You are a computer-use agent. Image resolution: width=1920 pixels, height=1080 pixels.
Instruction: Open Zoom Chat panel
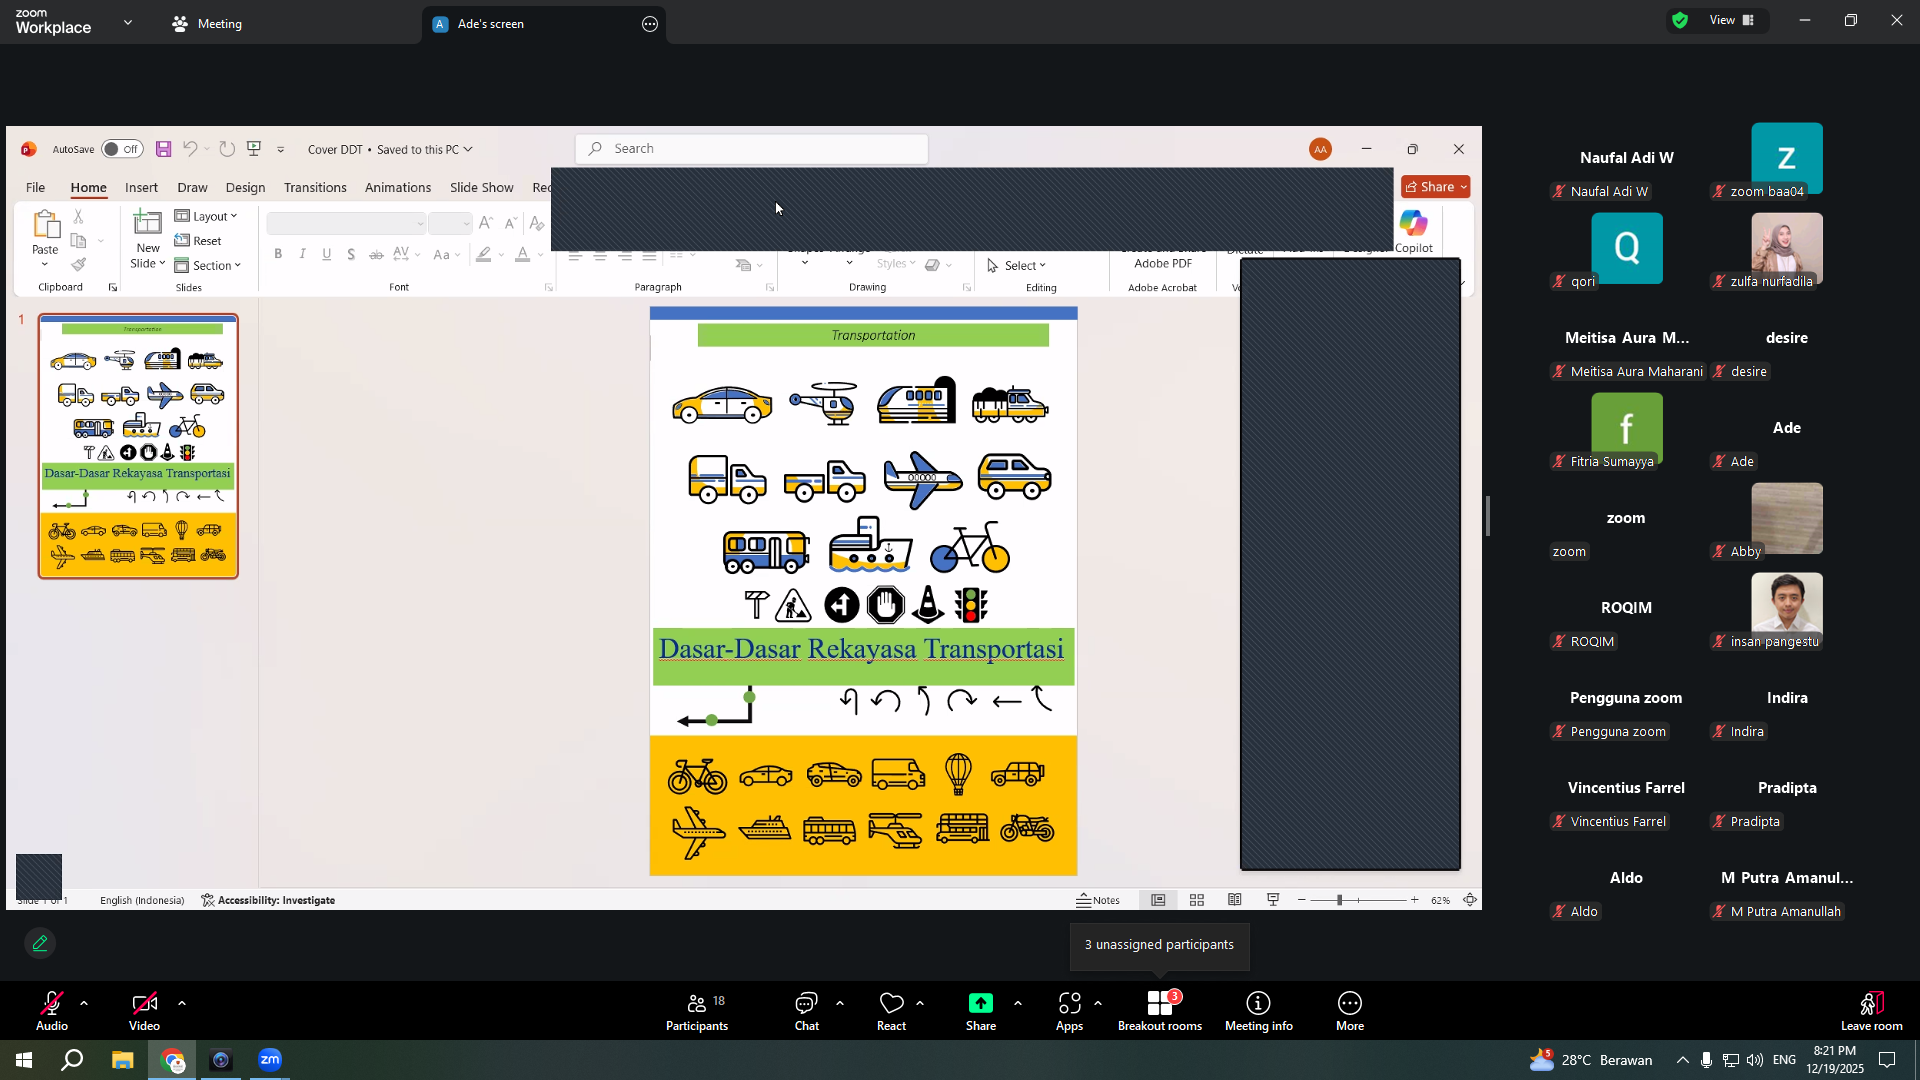point(807,1012)
